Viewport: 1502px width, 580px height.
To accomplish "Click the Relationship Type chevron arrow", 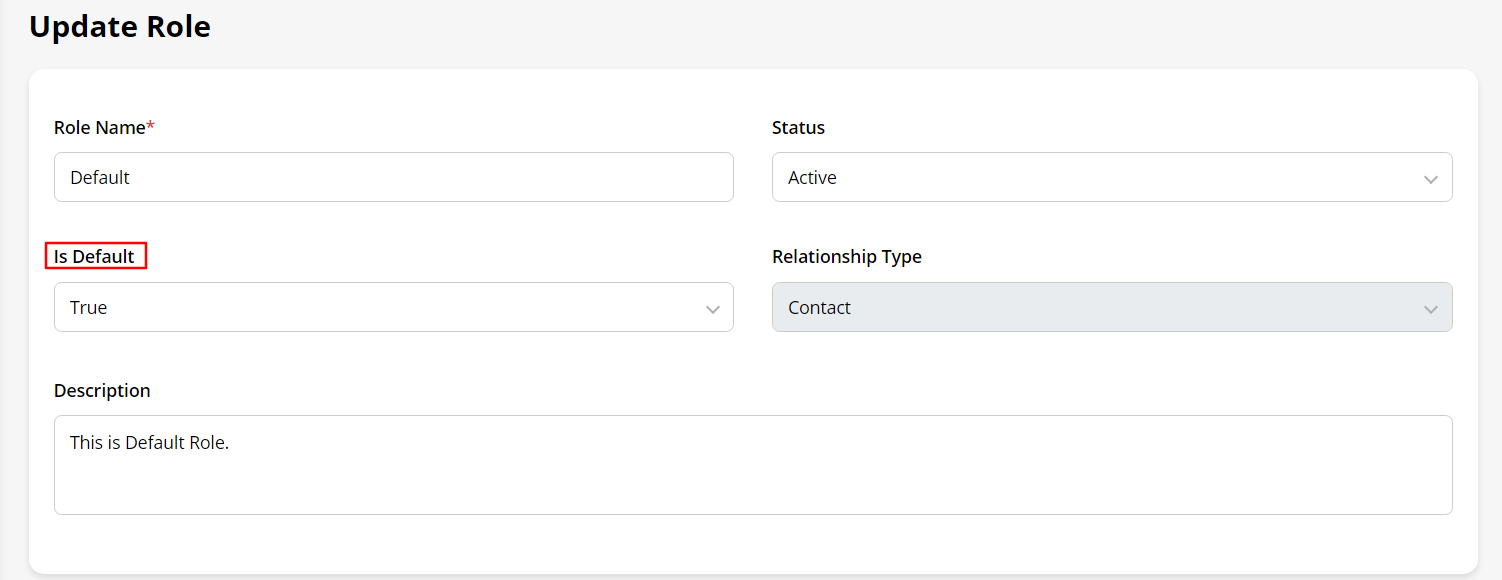I will pyautogui.click(x=1430, y=310).
